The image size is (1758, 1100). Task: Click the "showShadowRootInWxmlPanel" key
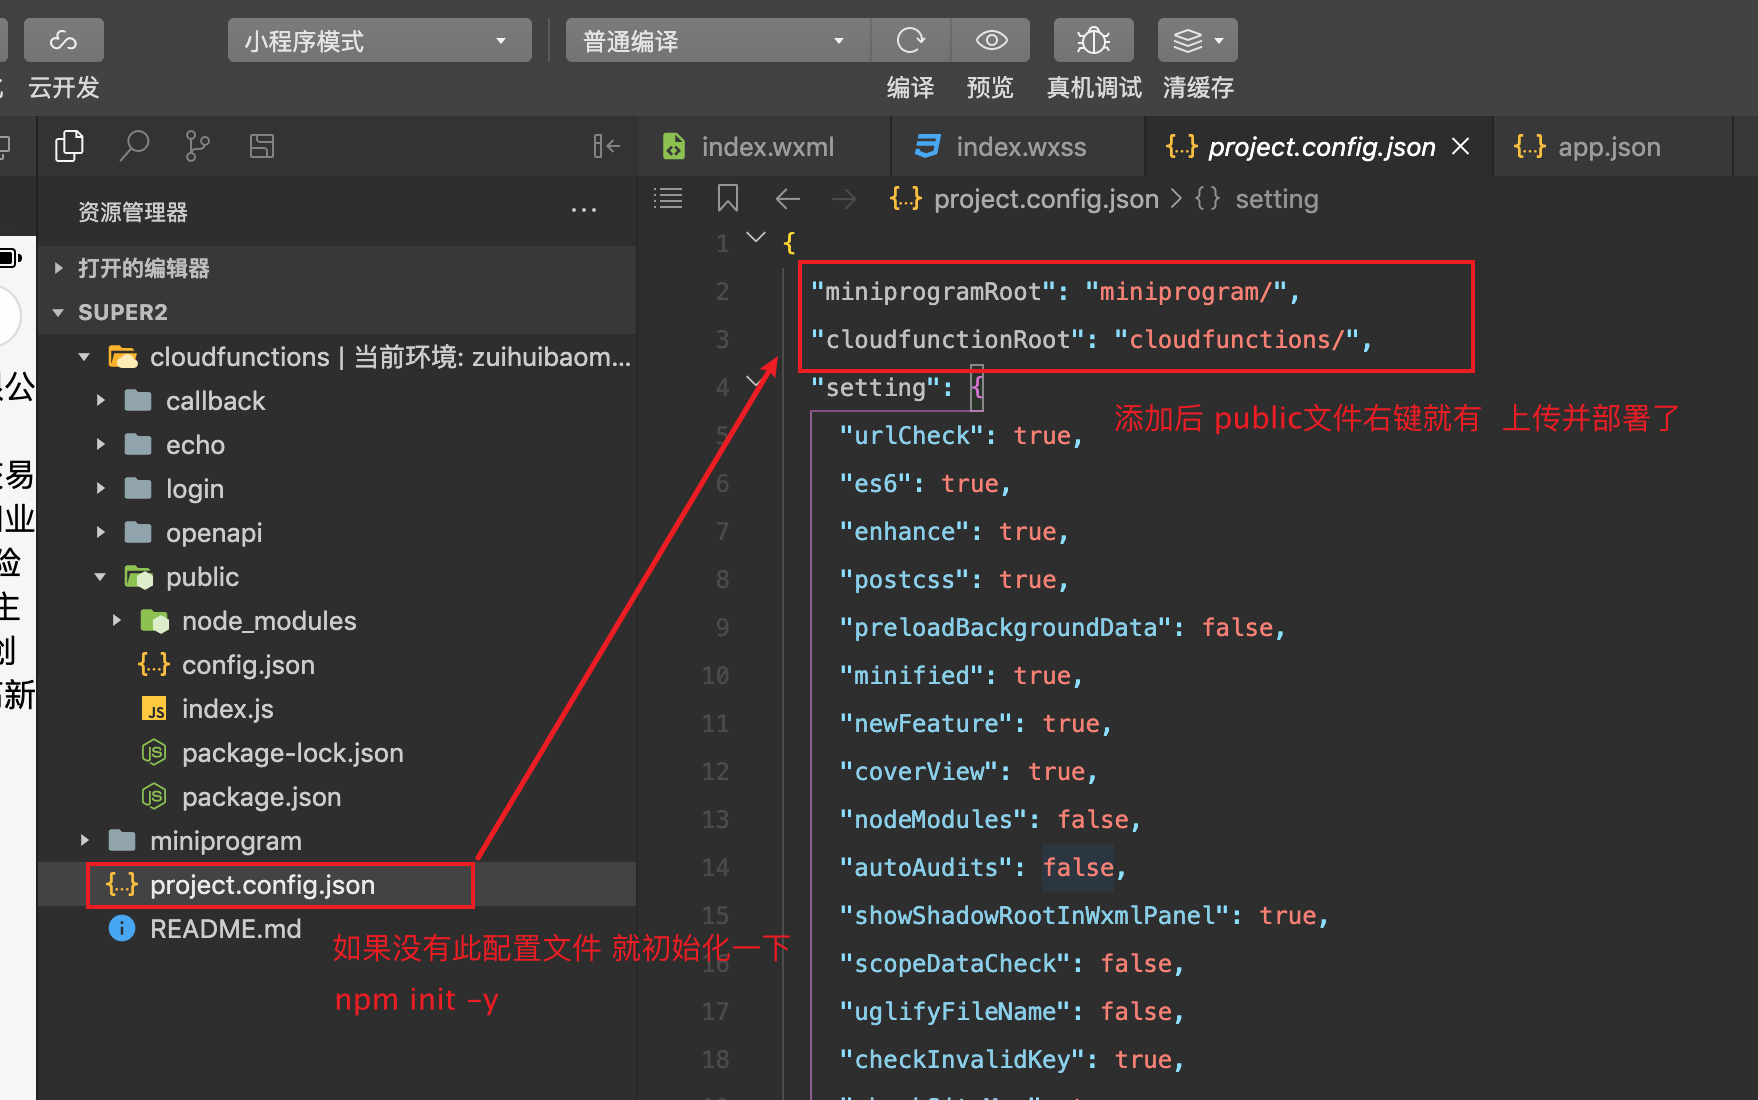pos(1035,915)
